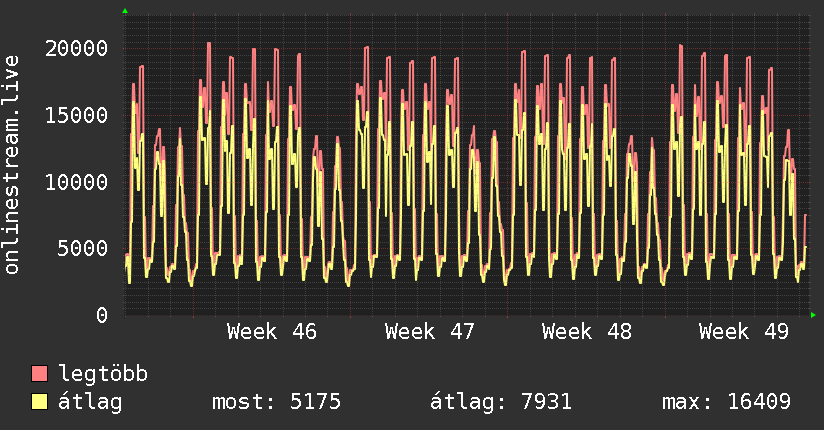This screenshot has width=824, height=430.
Task: Click the 'max: 16409' statistic
Action: 726,402
